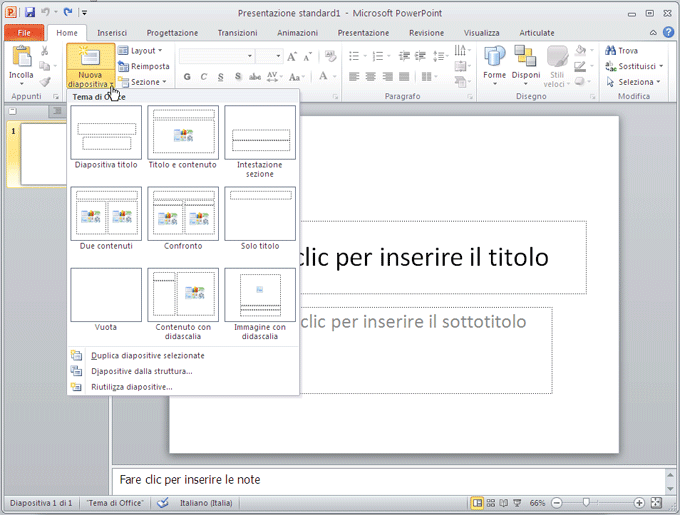The height and width of the screenshot is (515, 680).
Task: Fit slide to current window icon
Action: coord(657,503)
